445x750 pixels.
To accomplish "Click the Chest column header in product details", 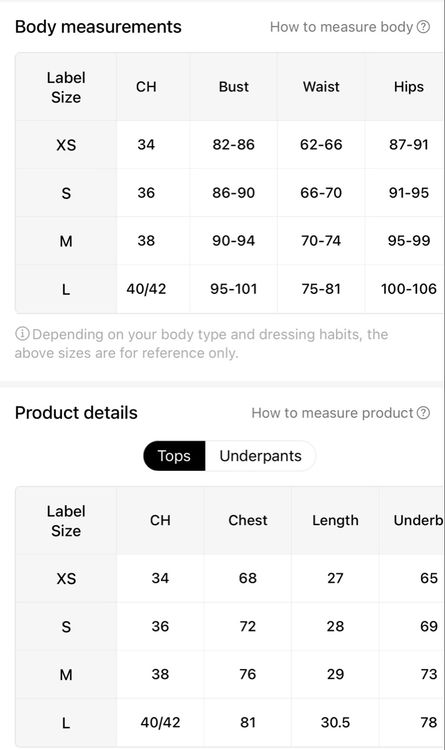I will (247, 520).
